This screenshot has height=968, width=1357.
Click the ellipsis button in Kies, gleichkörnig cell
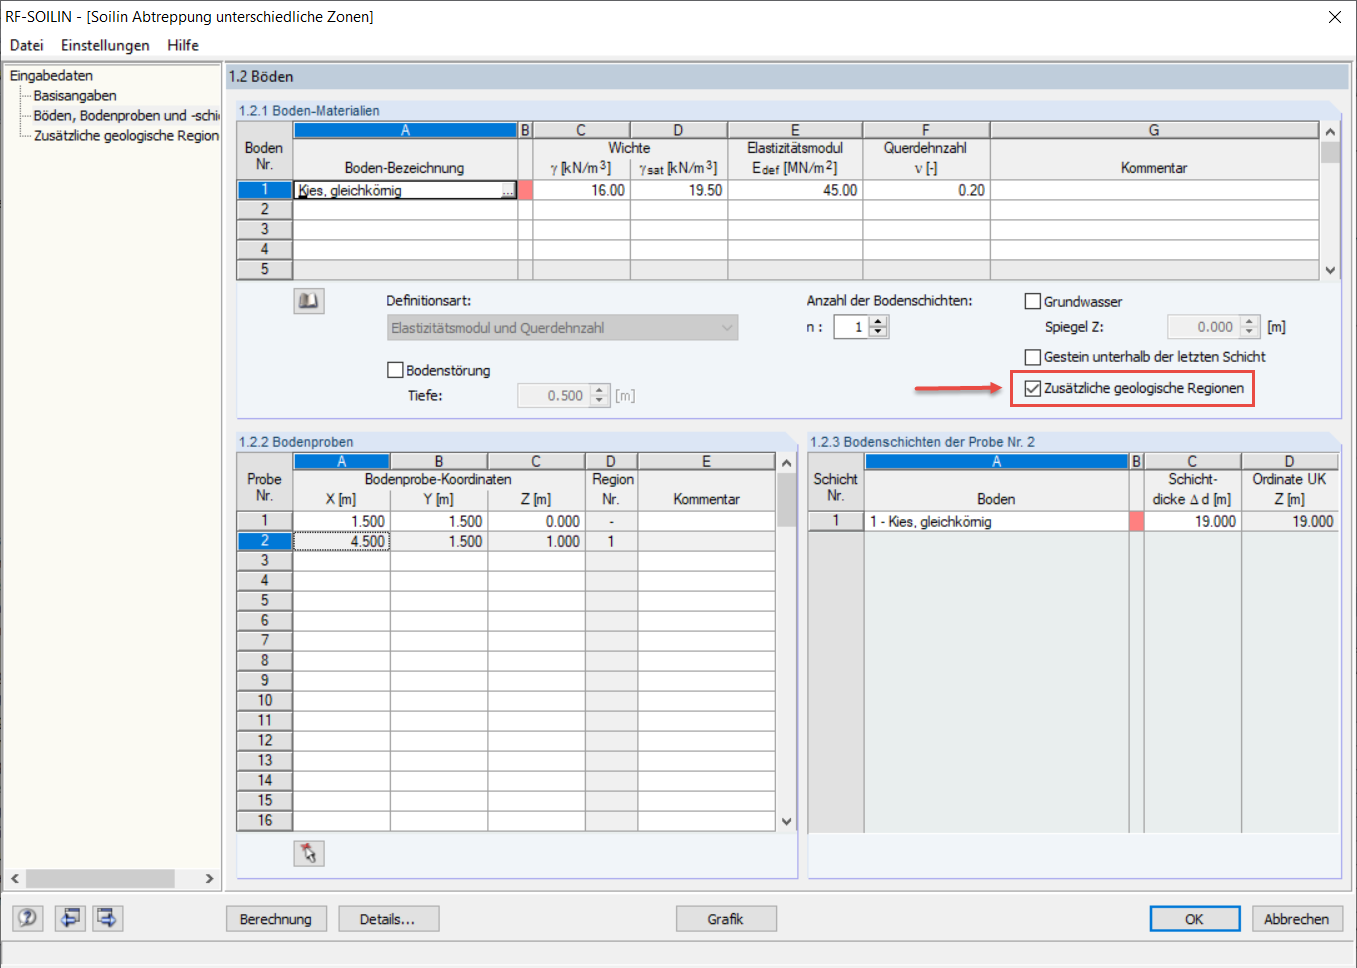coord(508,190)
